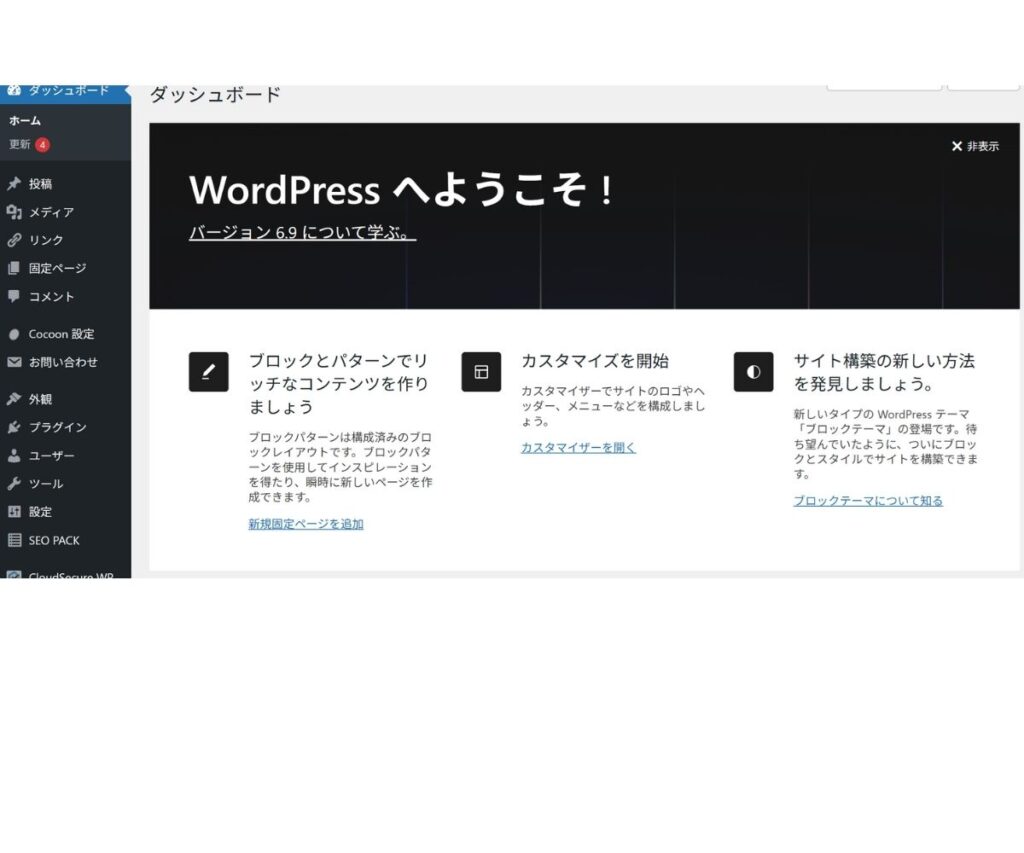Click the 外観 appearance icon

tap(16, 399)
